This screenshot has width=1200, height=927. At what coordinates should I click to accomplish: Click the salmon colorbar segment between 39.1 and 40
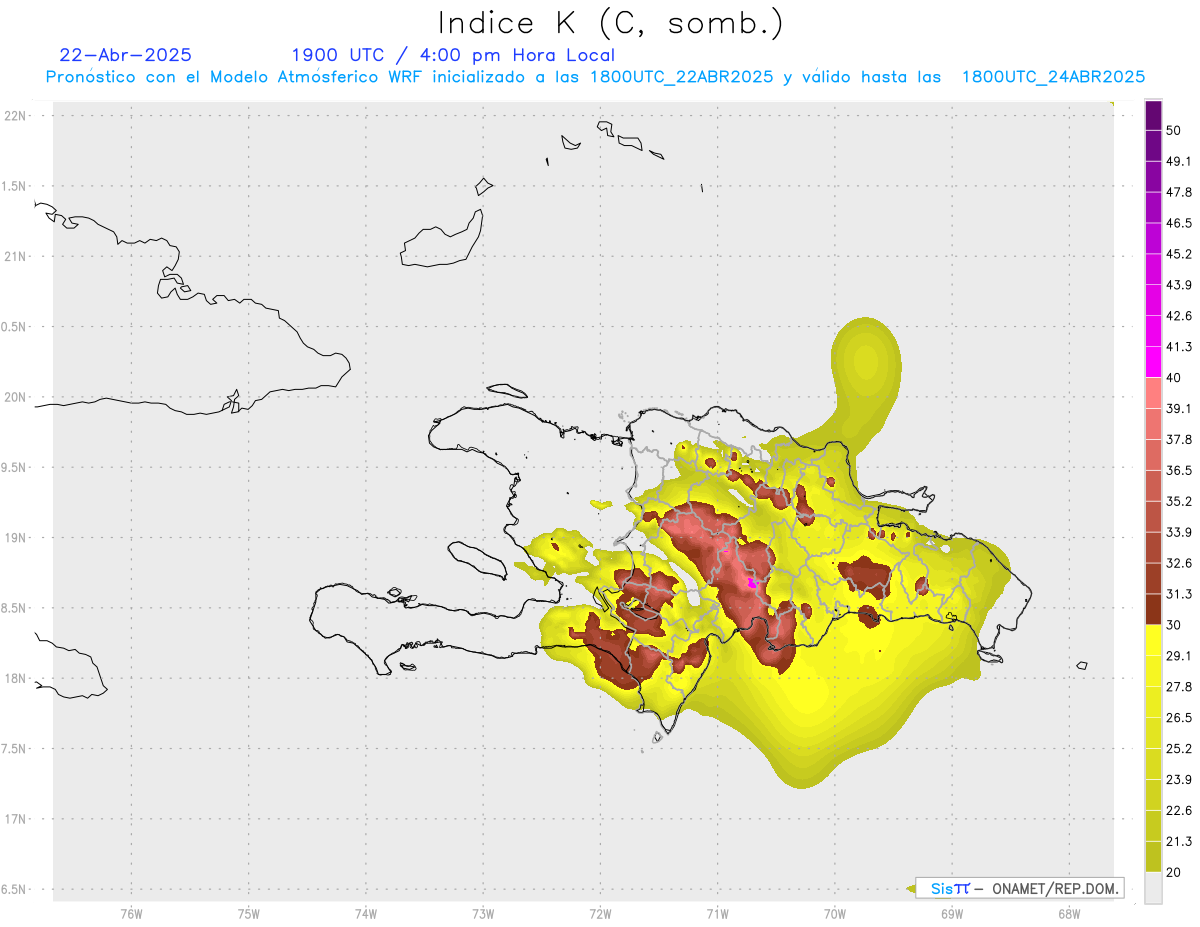tap(1154, 393)
